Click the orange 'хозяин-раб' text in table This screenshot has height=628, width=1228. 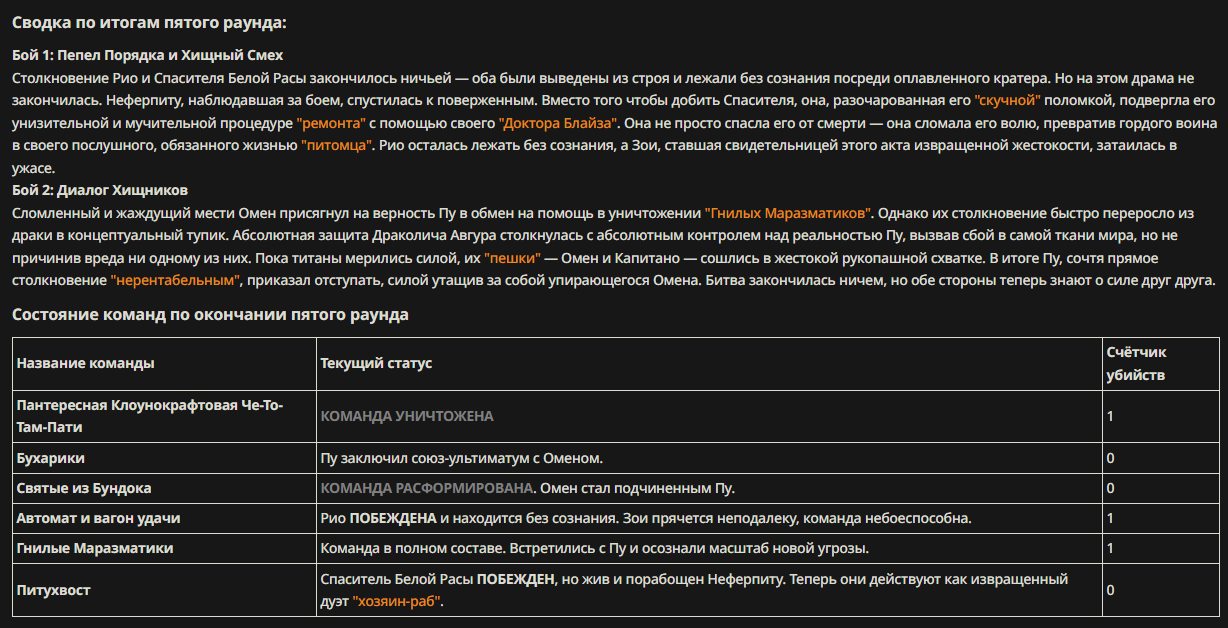[x=396, y=602]
